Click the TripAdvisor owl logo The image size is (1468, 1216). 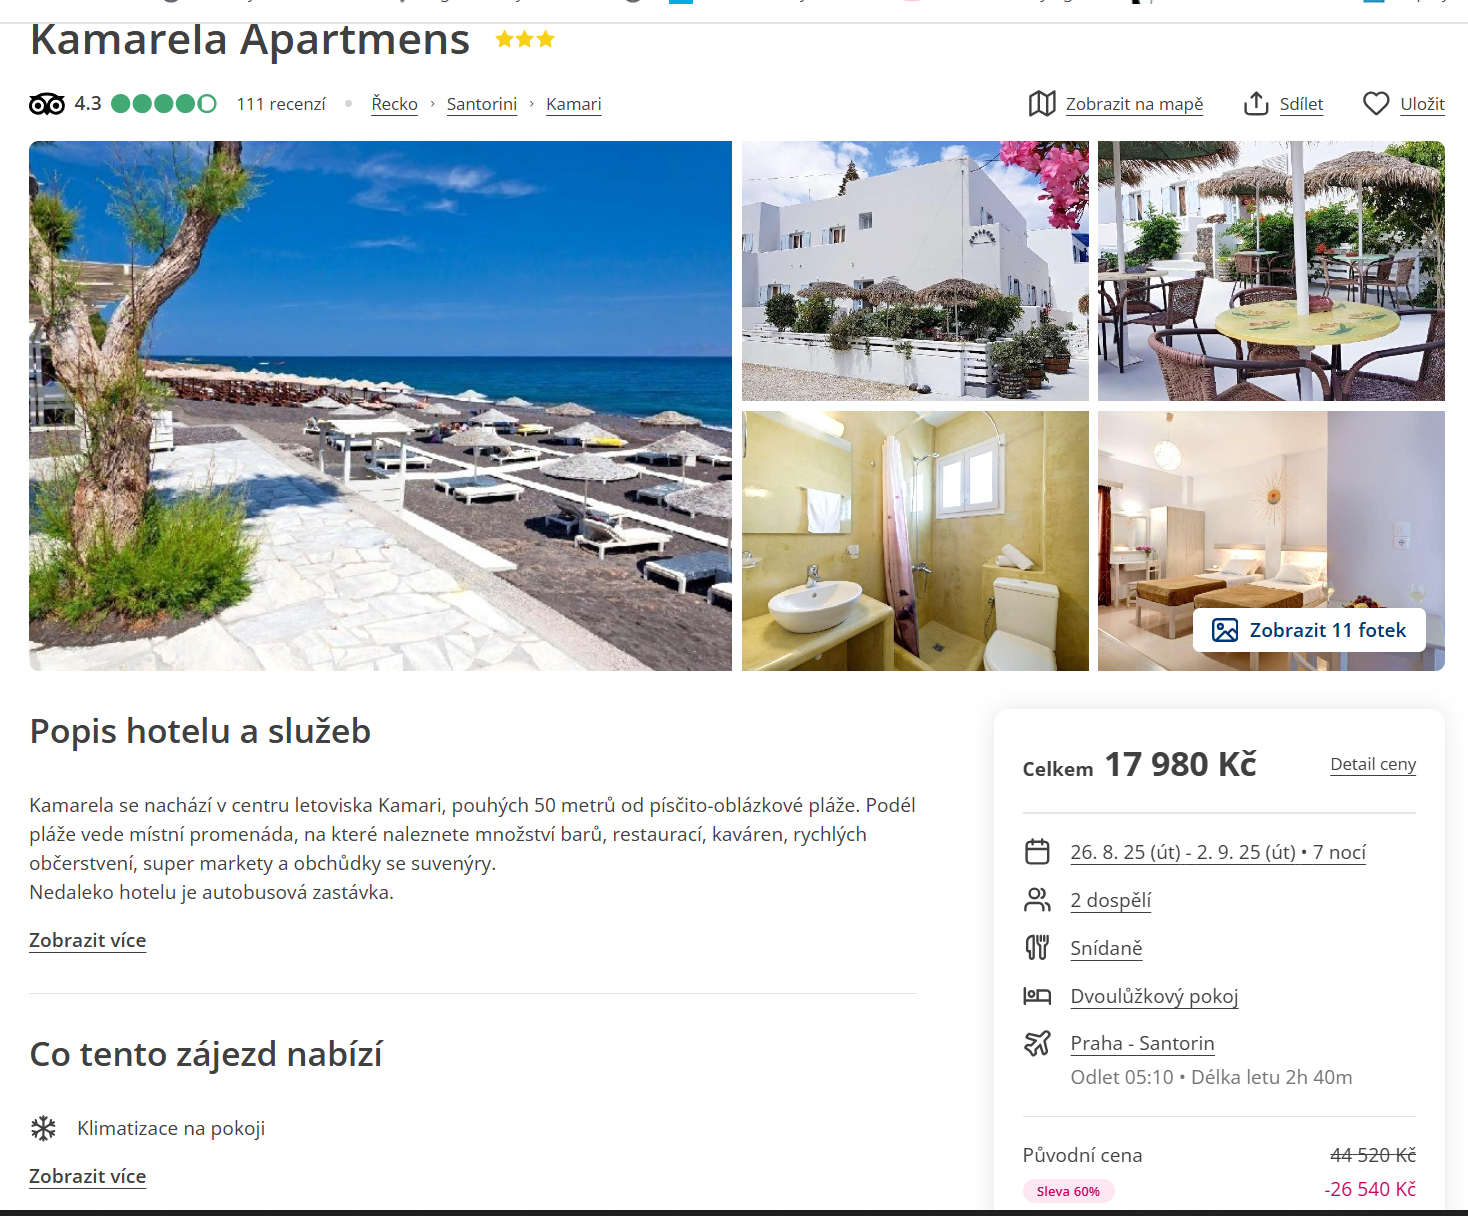point(47,104)
